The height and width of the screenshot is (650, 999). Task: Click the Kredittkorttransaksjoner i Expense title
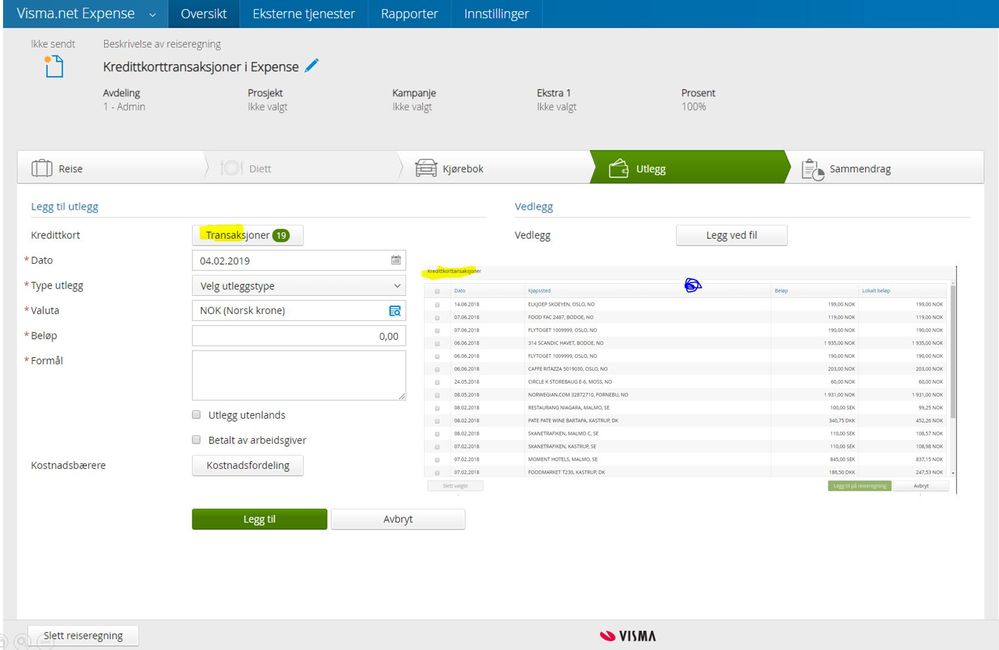(201, 66)
